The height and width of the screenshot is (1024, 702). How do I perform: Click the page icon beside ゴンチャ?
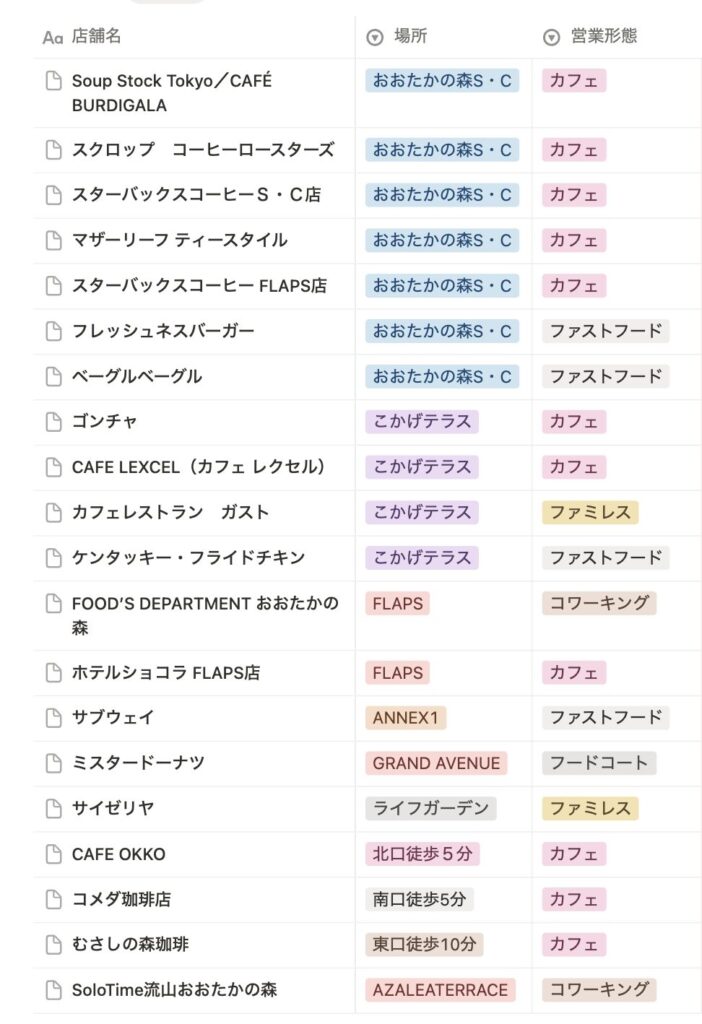pos(54,422)
